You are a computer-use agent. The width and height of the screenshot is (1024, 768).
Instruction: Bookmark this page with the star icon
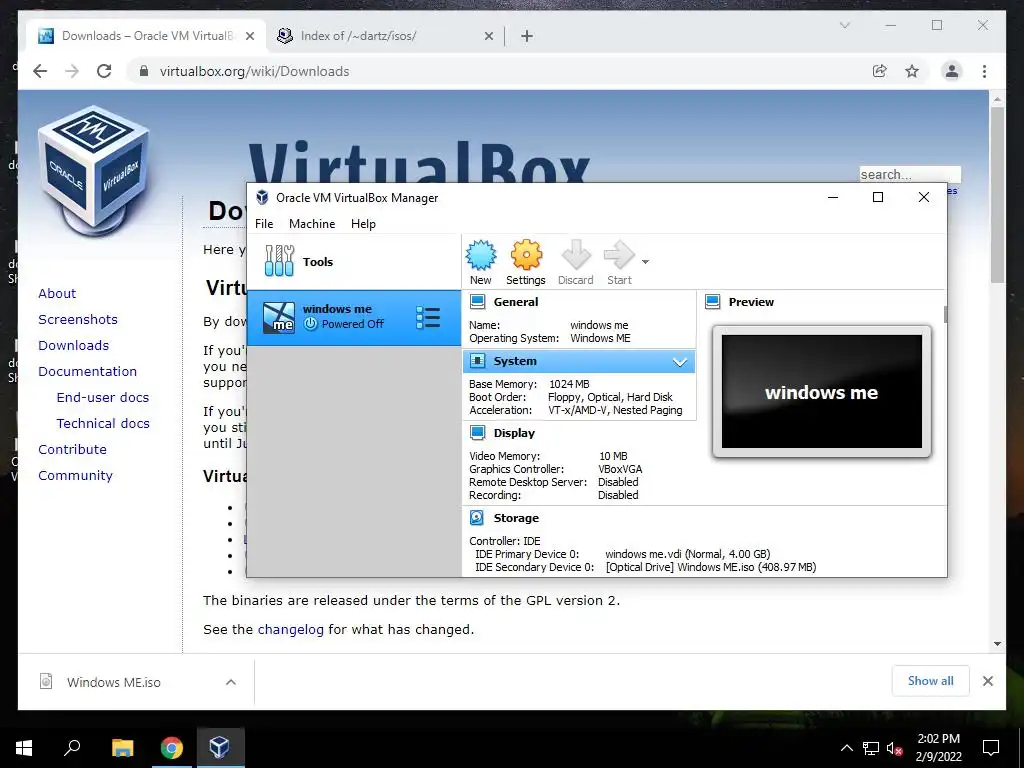(912, 71)
